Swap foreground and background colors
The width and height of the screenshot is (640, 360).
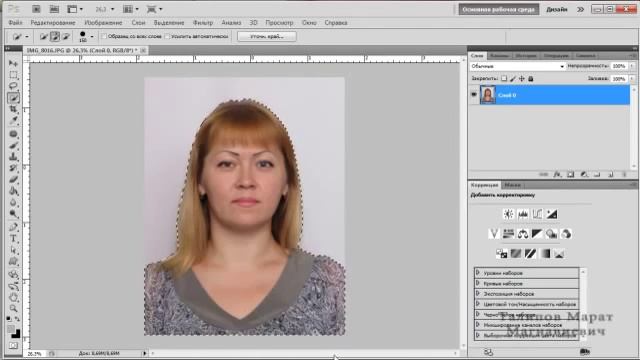17,319
